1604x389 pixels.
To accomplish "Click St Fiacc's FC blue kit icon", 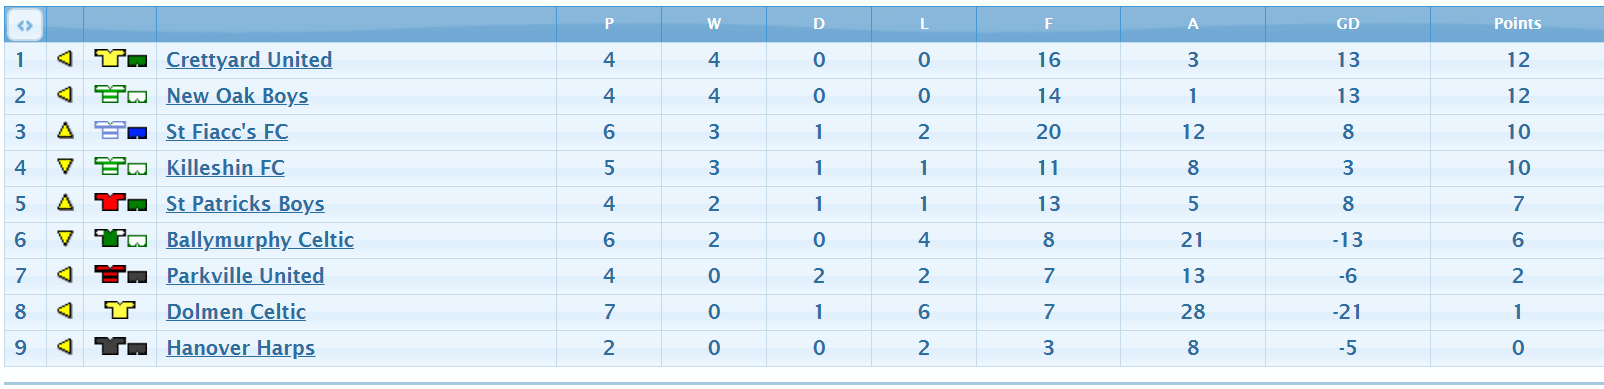I will coord(121,131).
